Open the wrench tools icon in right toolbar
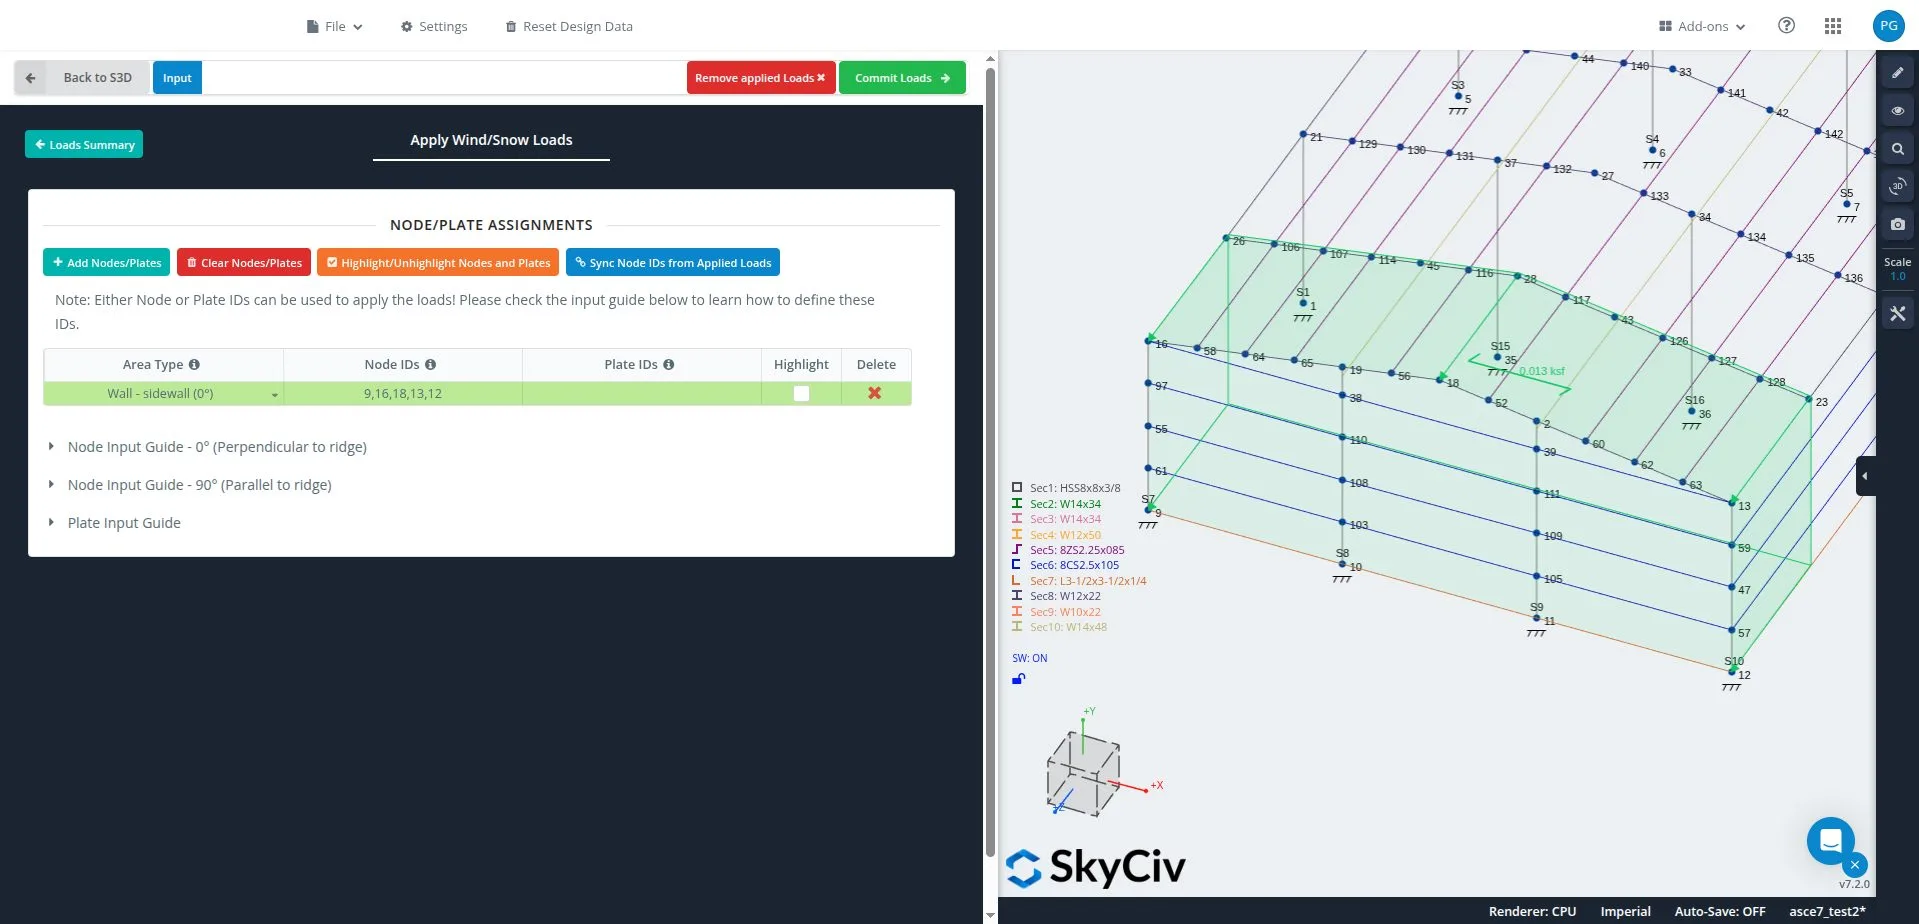The height and width of the screenshot is (924, 1919). (1897, 314)
